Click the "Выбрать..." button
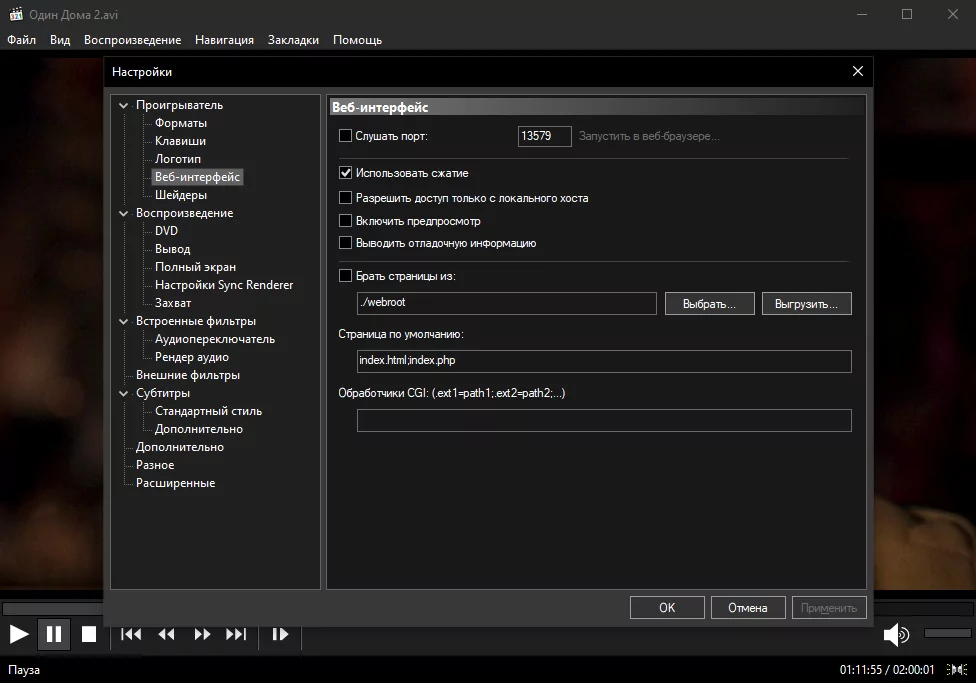The height and width of the screenshot is (683, 976). click(709, 303)
